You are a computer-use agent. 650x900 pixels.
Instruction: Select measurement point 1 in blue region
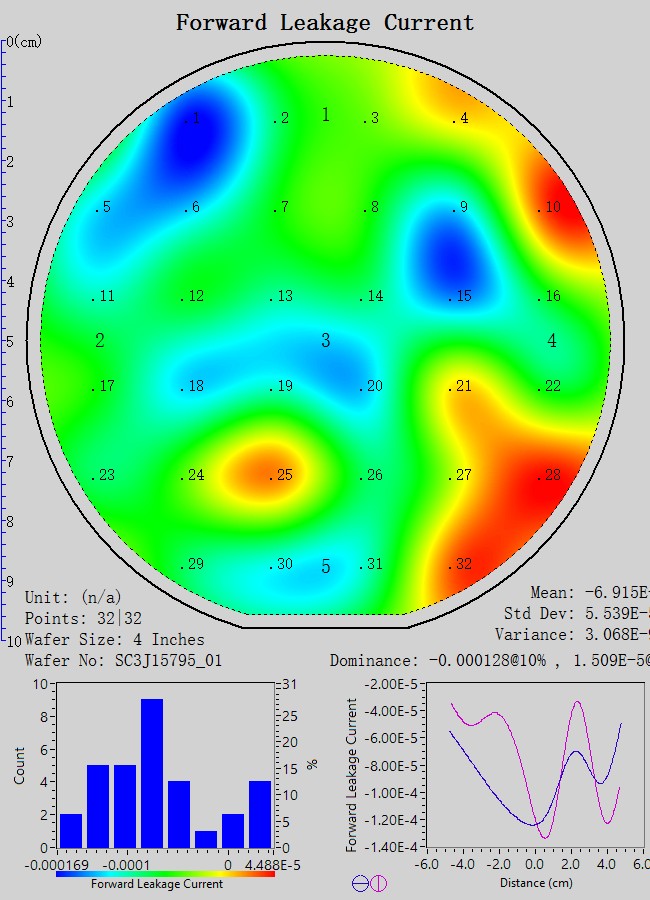click(193, 119)
